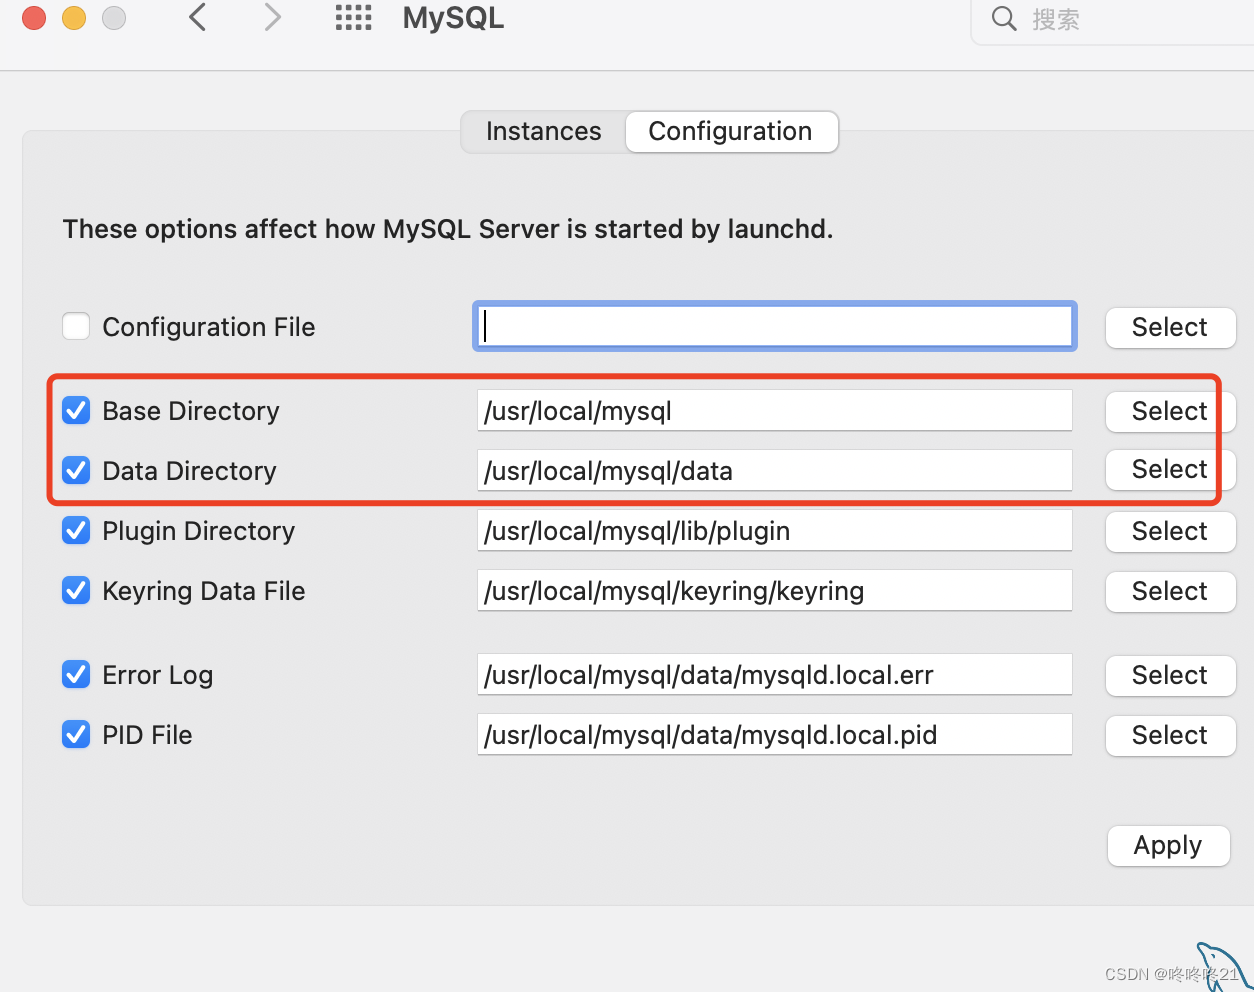Viewport: 1254px width, 992px height.
Task: Switch to the Instances tab
Action: [543, 131]
